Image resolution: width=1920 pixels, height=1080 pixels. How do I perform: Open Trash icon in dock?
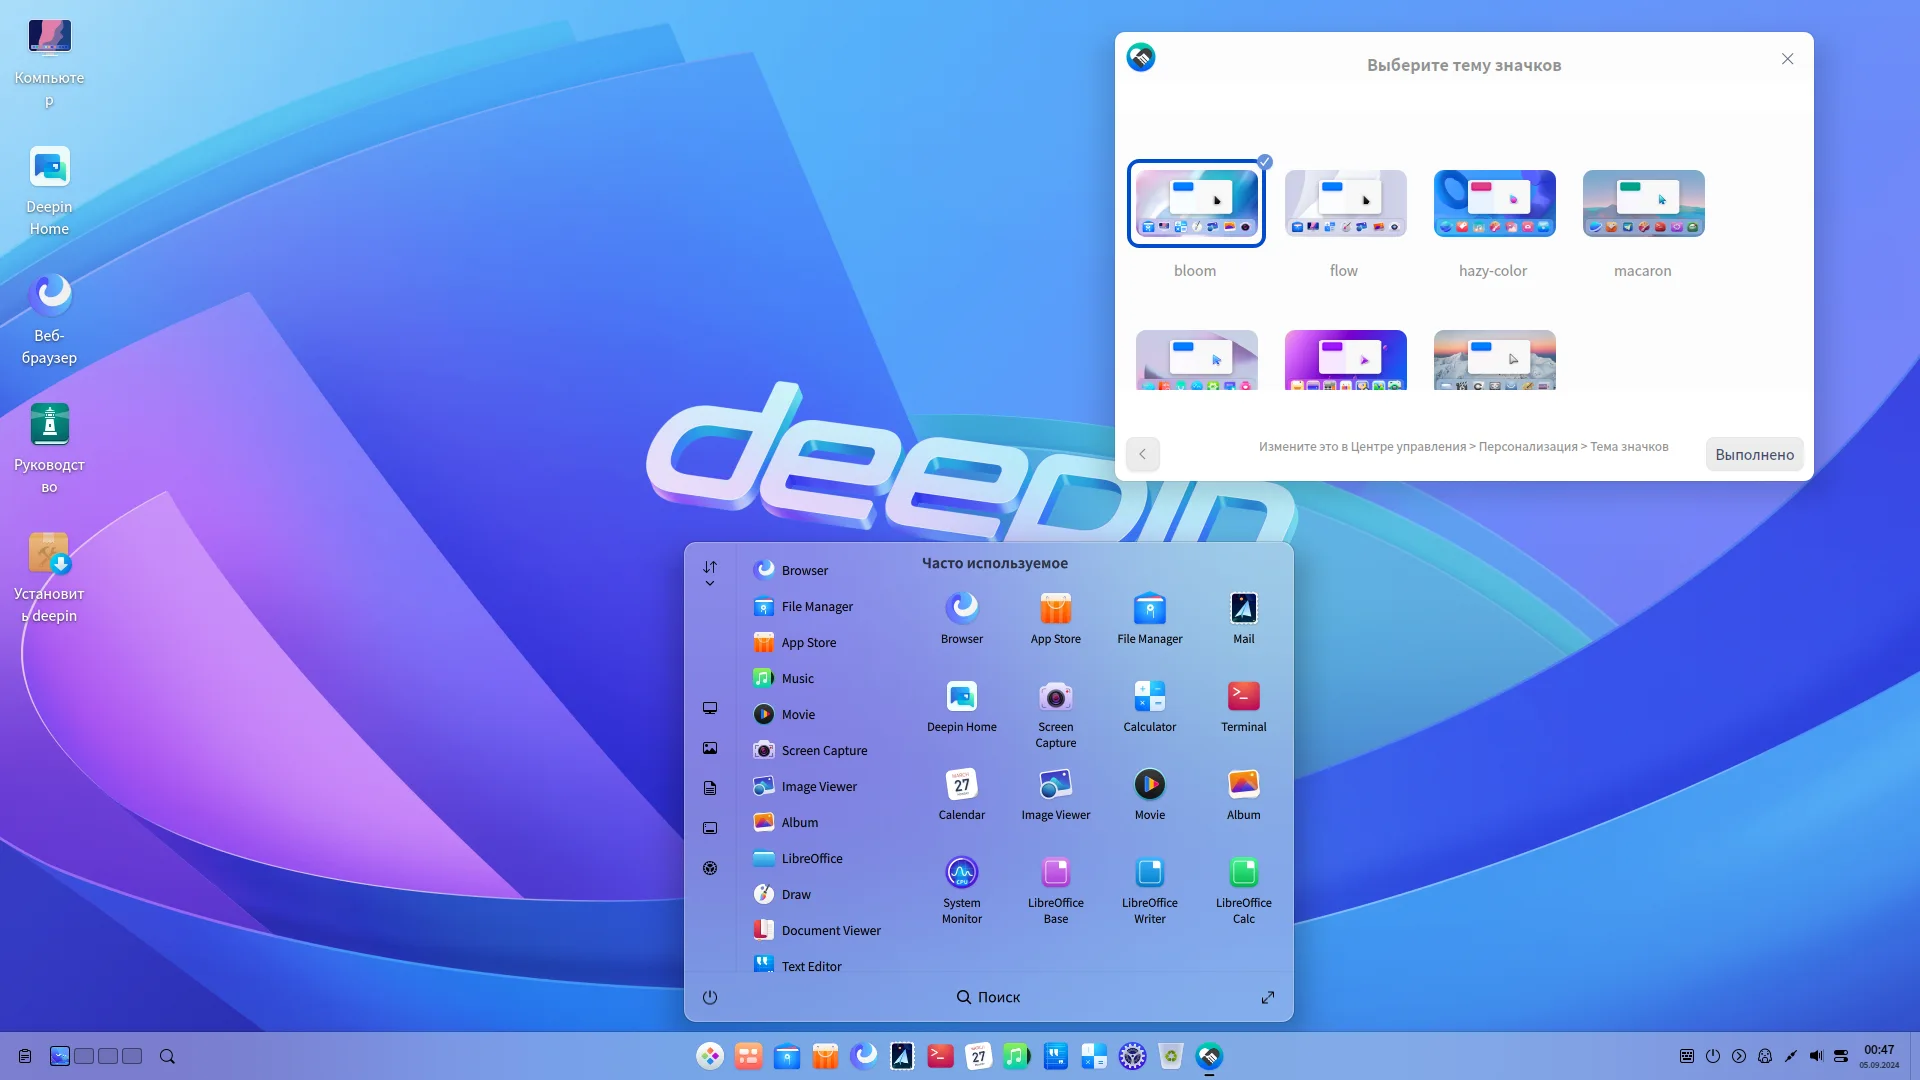pyautogui.click(x=1170, y=1056)
